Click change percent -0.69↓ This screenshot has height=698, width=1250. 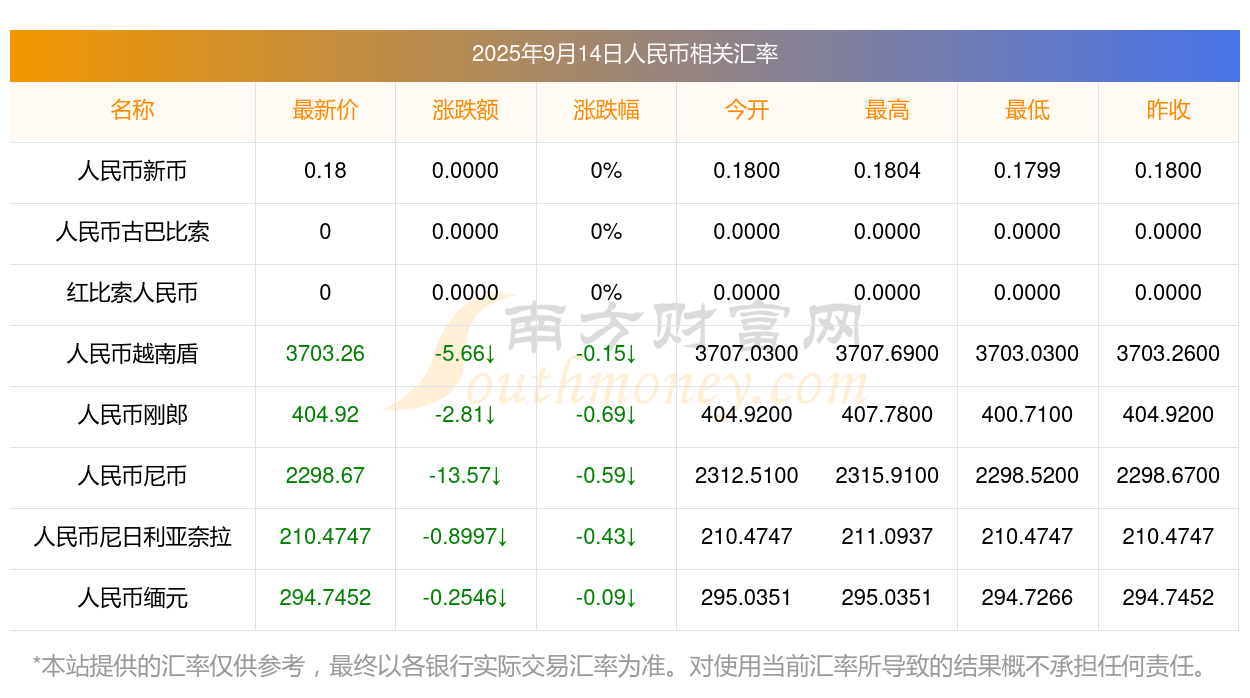pyautogui.click(x=606, y=415)
